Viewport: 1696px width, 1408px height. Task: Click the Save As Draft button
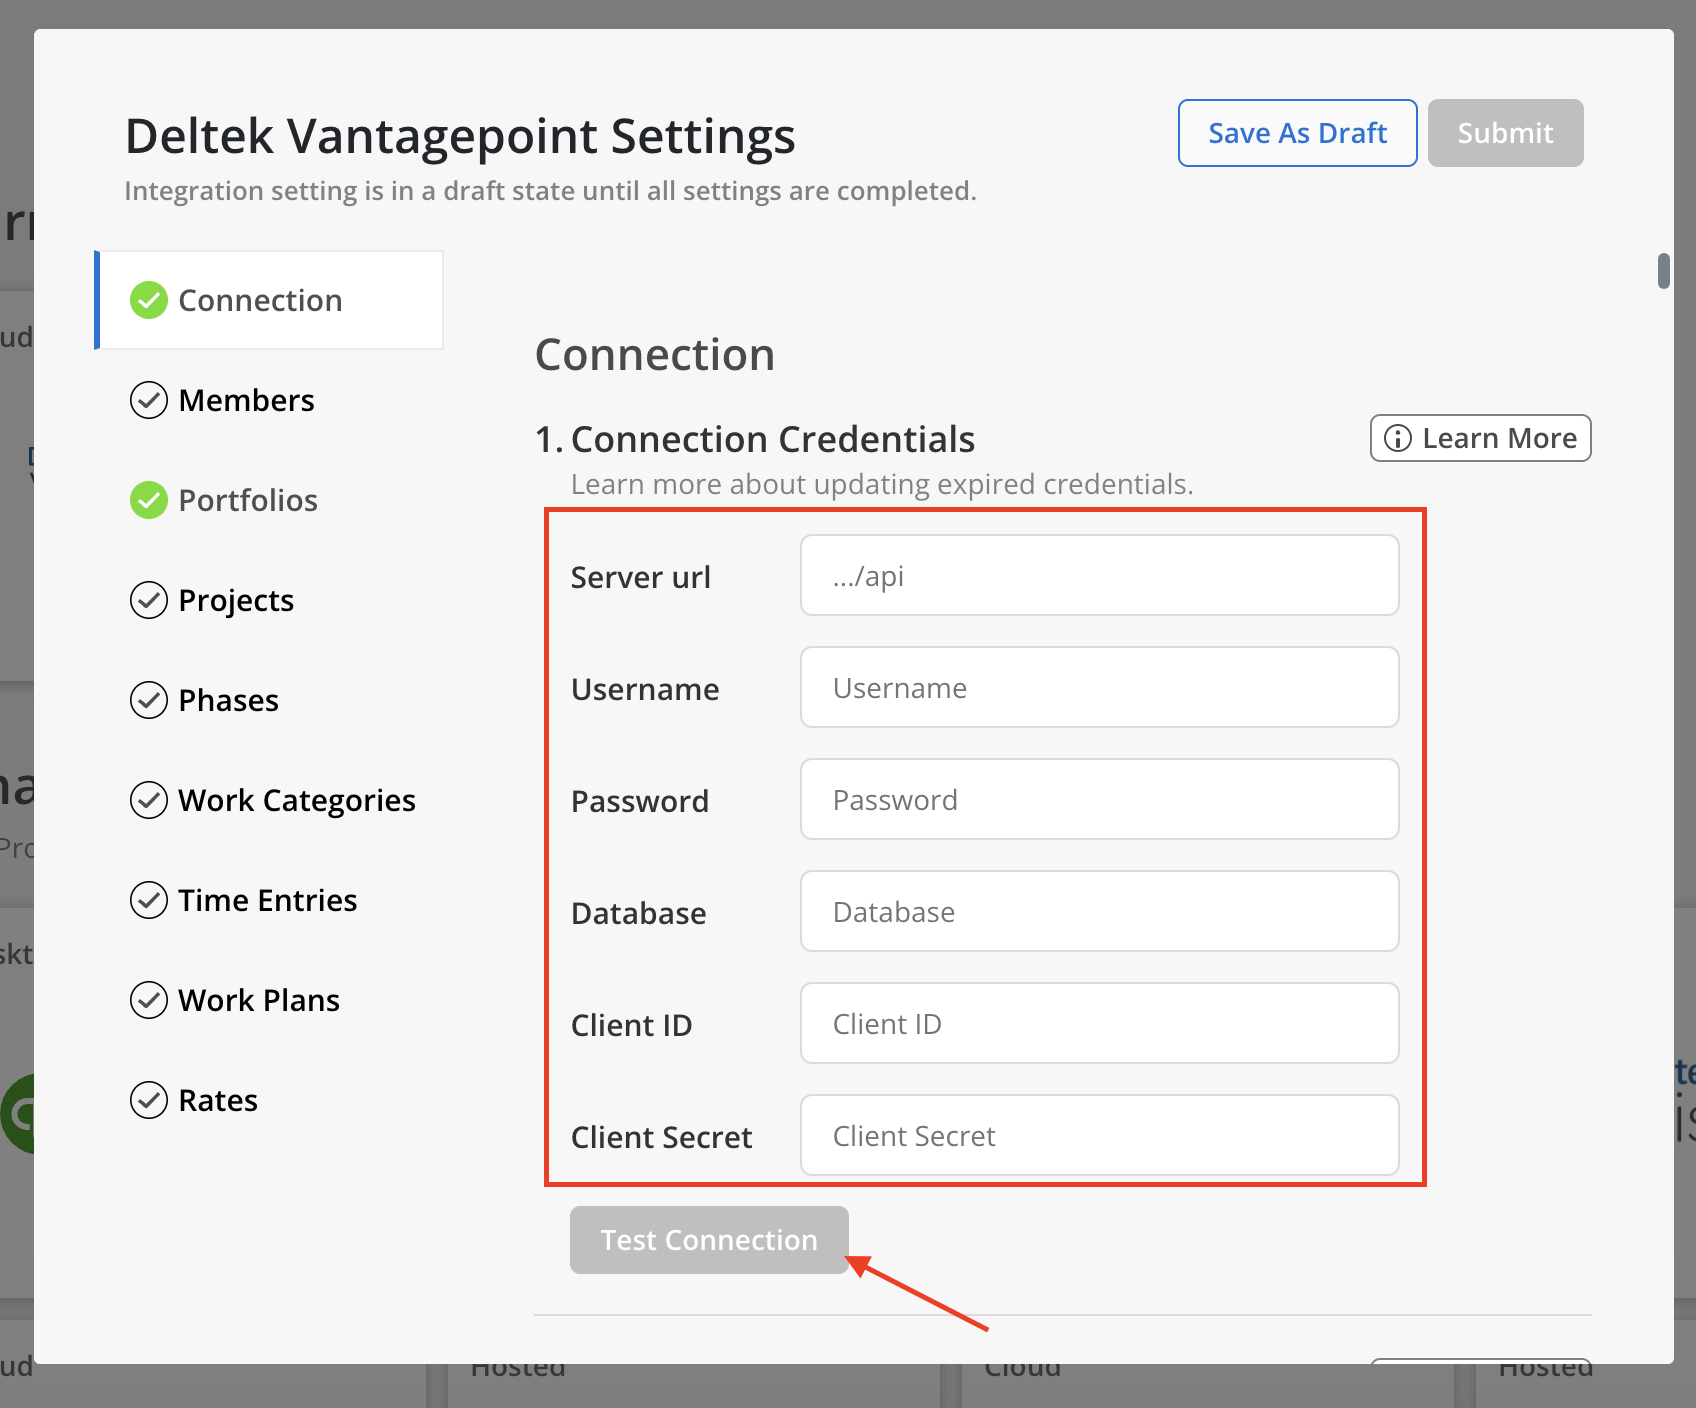pos(1297,133)
